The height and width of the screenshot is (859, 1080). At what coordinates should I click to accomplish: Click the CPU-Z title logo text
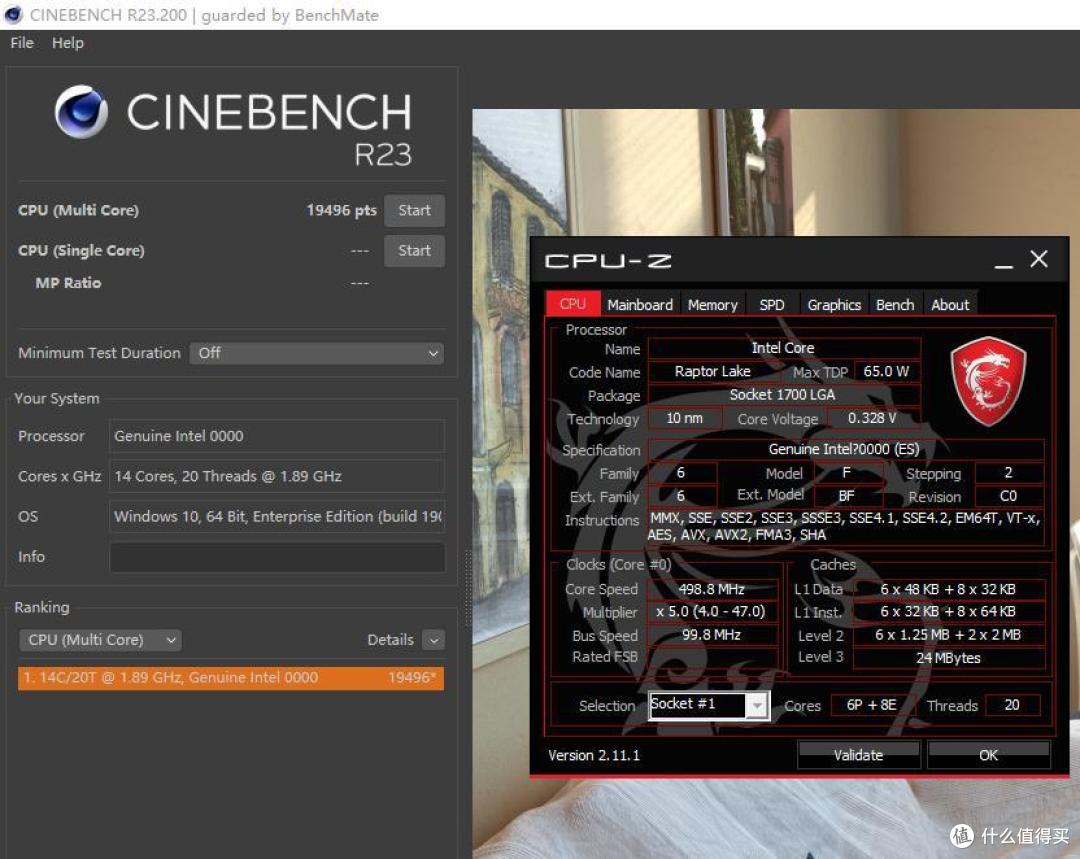coord(608,261)
